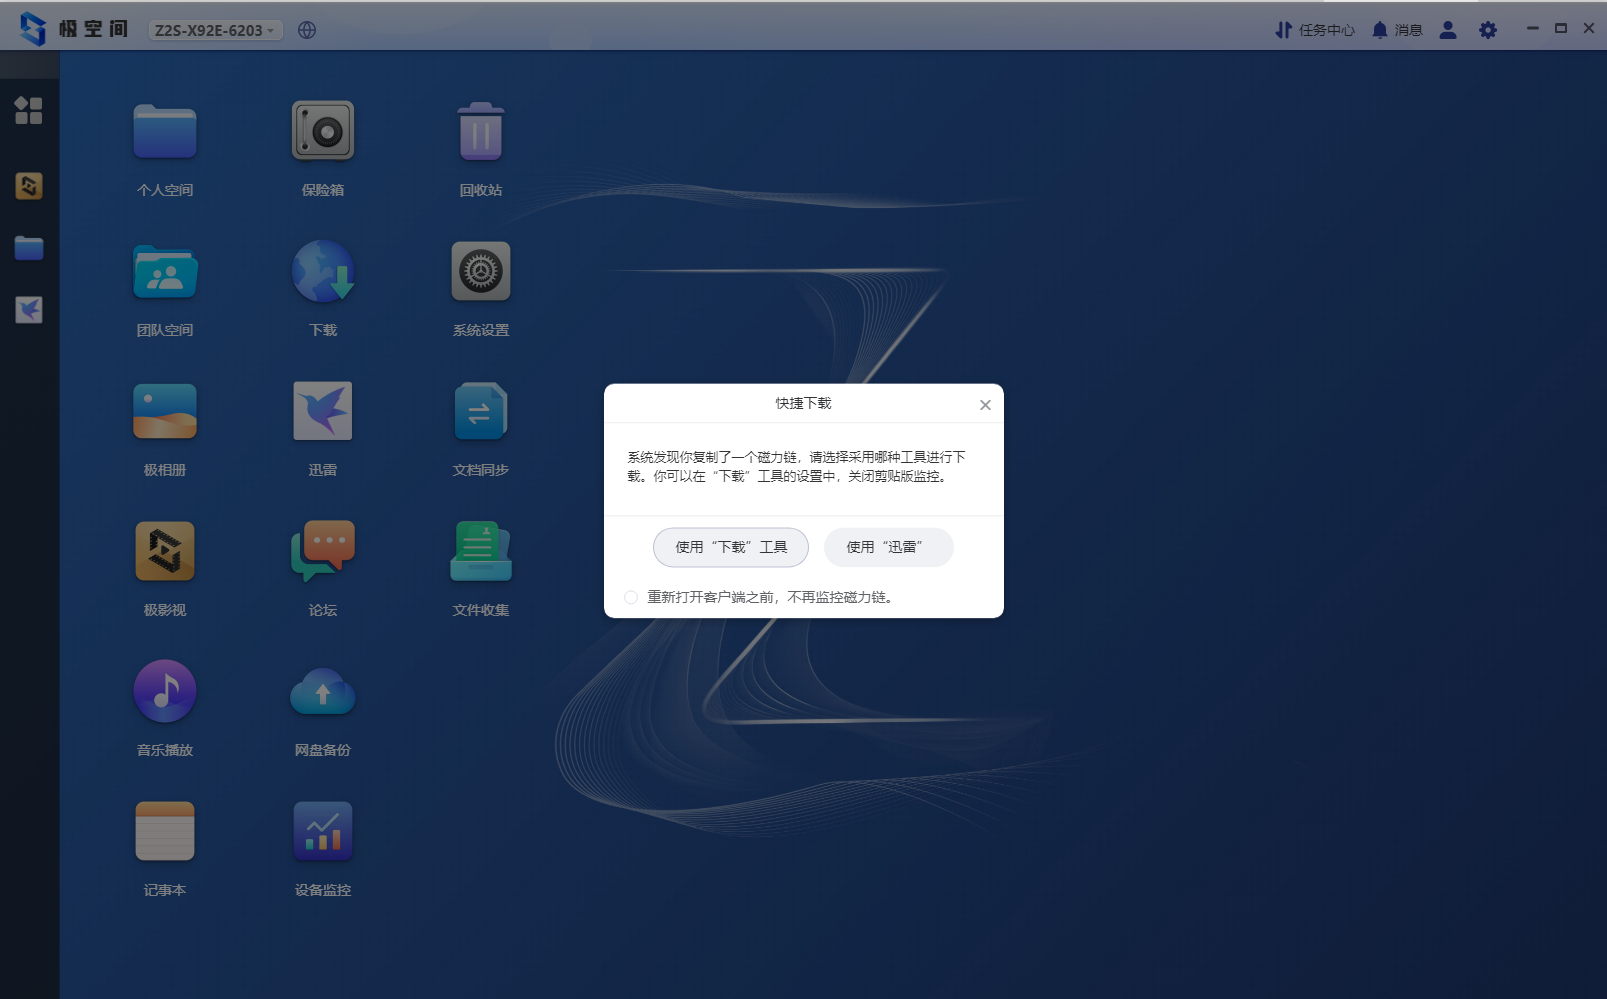Launch the 音乐播放 music player
Viewport: 1607px width, 999px height.
point(165,692)
